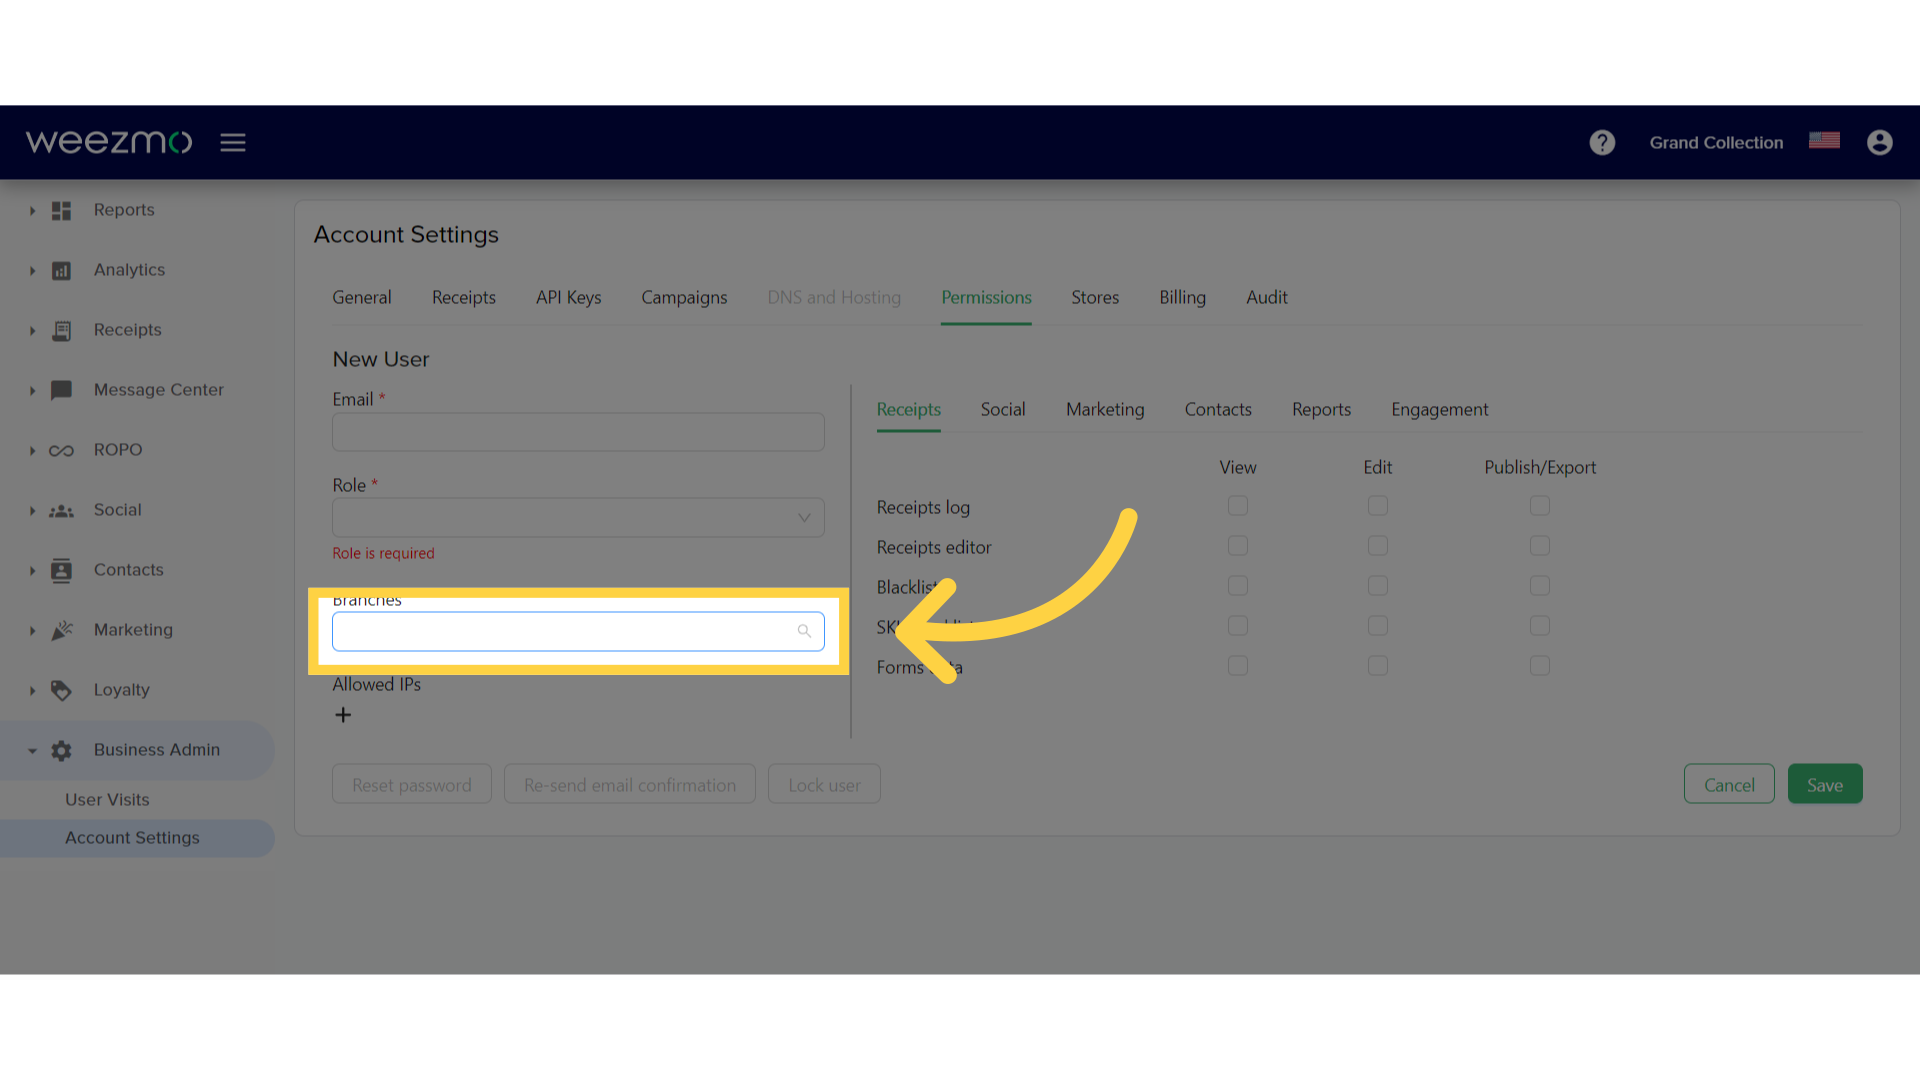Expand the Reports sidebar arrow

32,211
